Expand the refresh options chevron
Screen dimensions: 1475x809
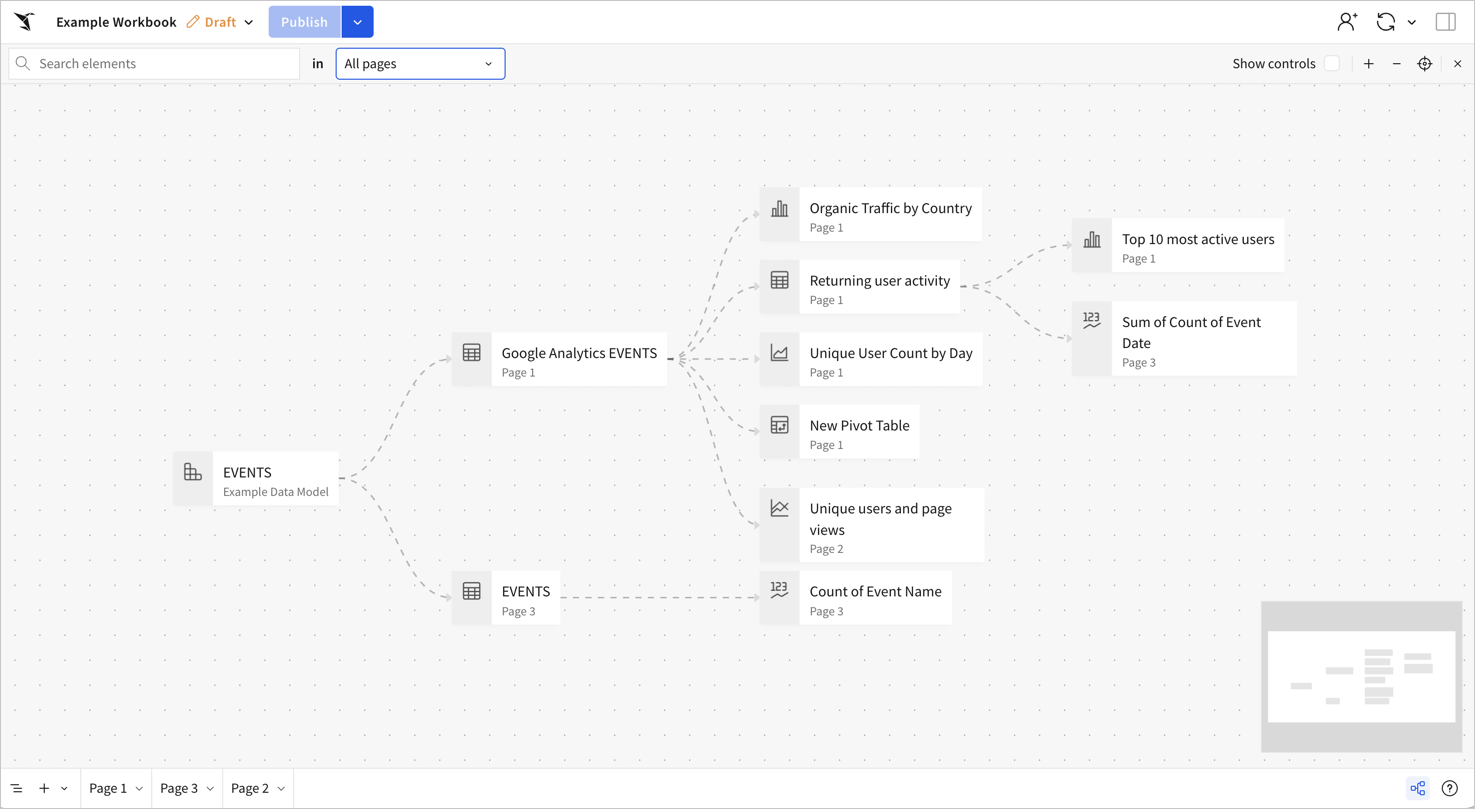coord(1412,22)
